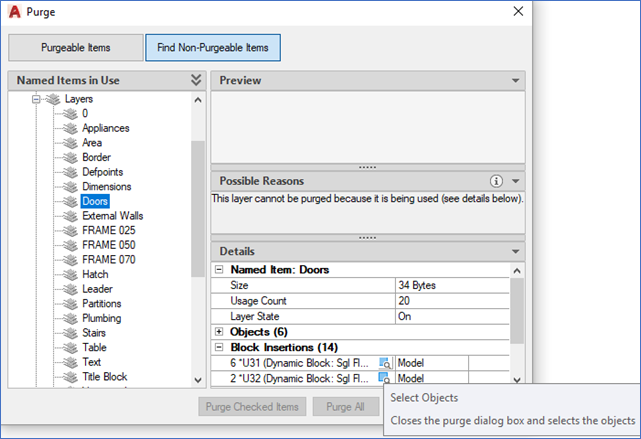Select objects for 6 *U31 block row
The width and height of the screenshot is (641, 439).
[385, 363]
